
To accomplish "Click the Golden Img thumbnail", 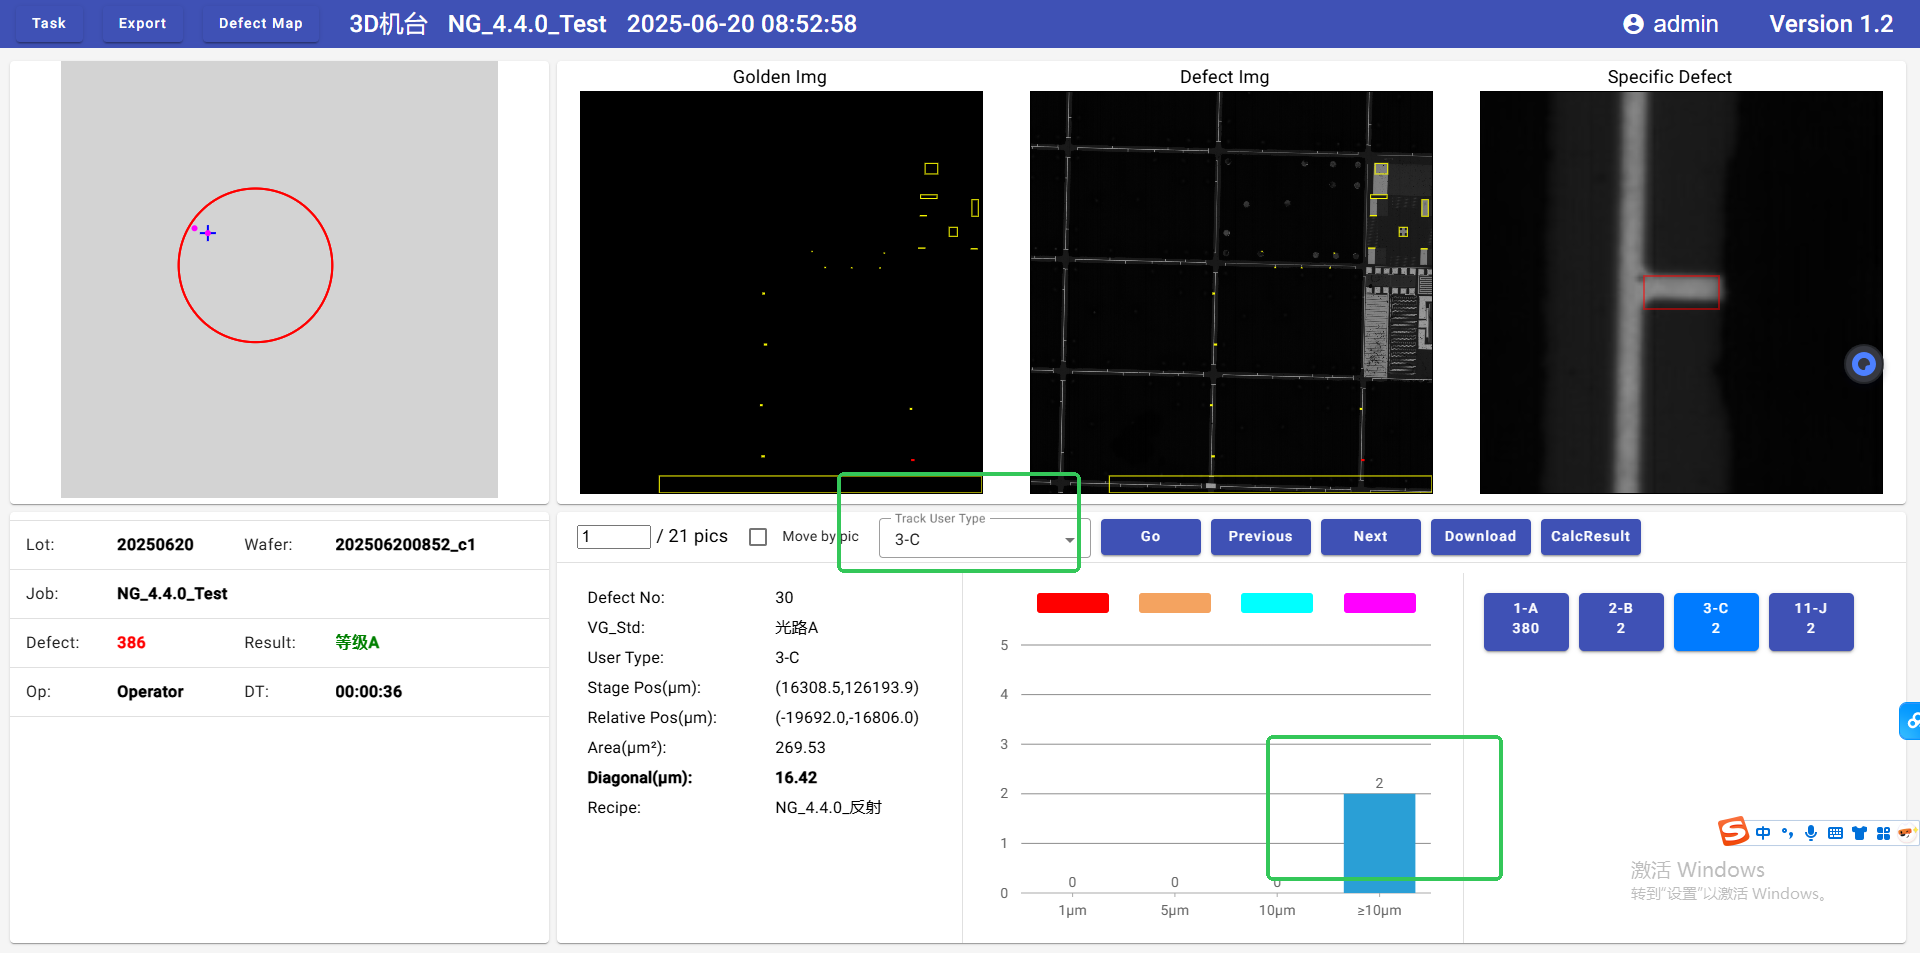I will (781, 292).
